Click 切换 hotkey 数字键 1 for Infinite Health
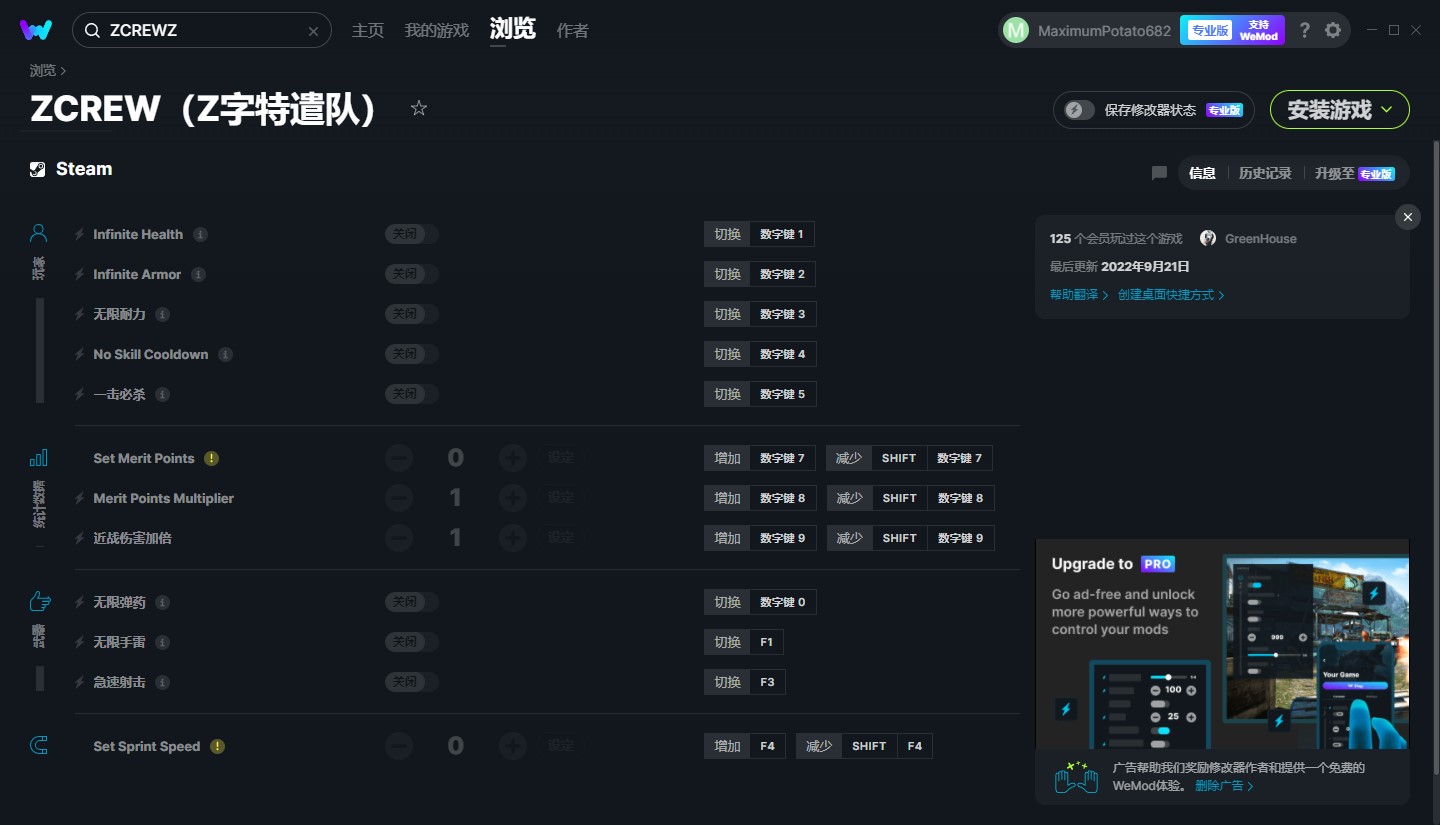1440x825 pixels. [759, 234]
